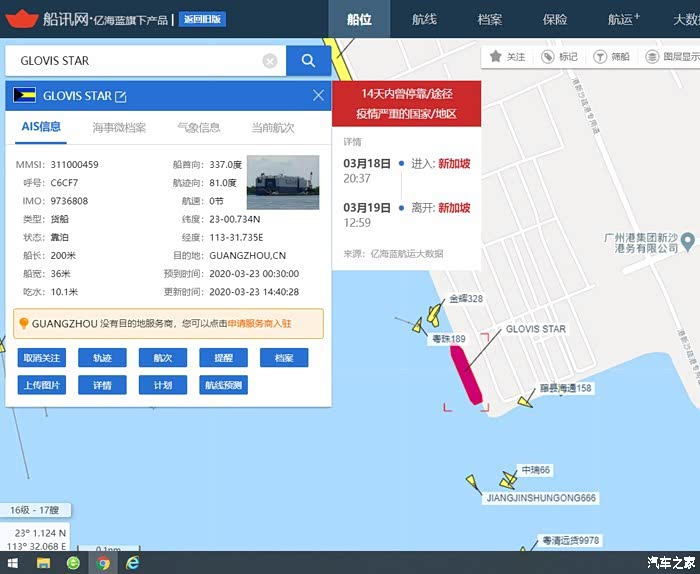This screenshot has height=574, width=700.
Task: Click the 中瑞66 ship icon
Action: point(510,478)
